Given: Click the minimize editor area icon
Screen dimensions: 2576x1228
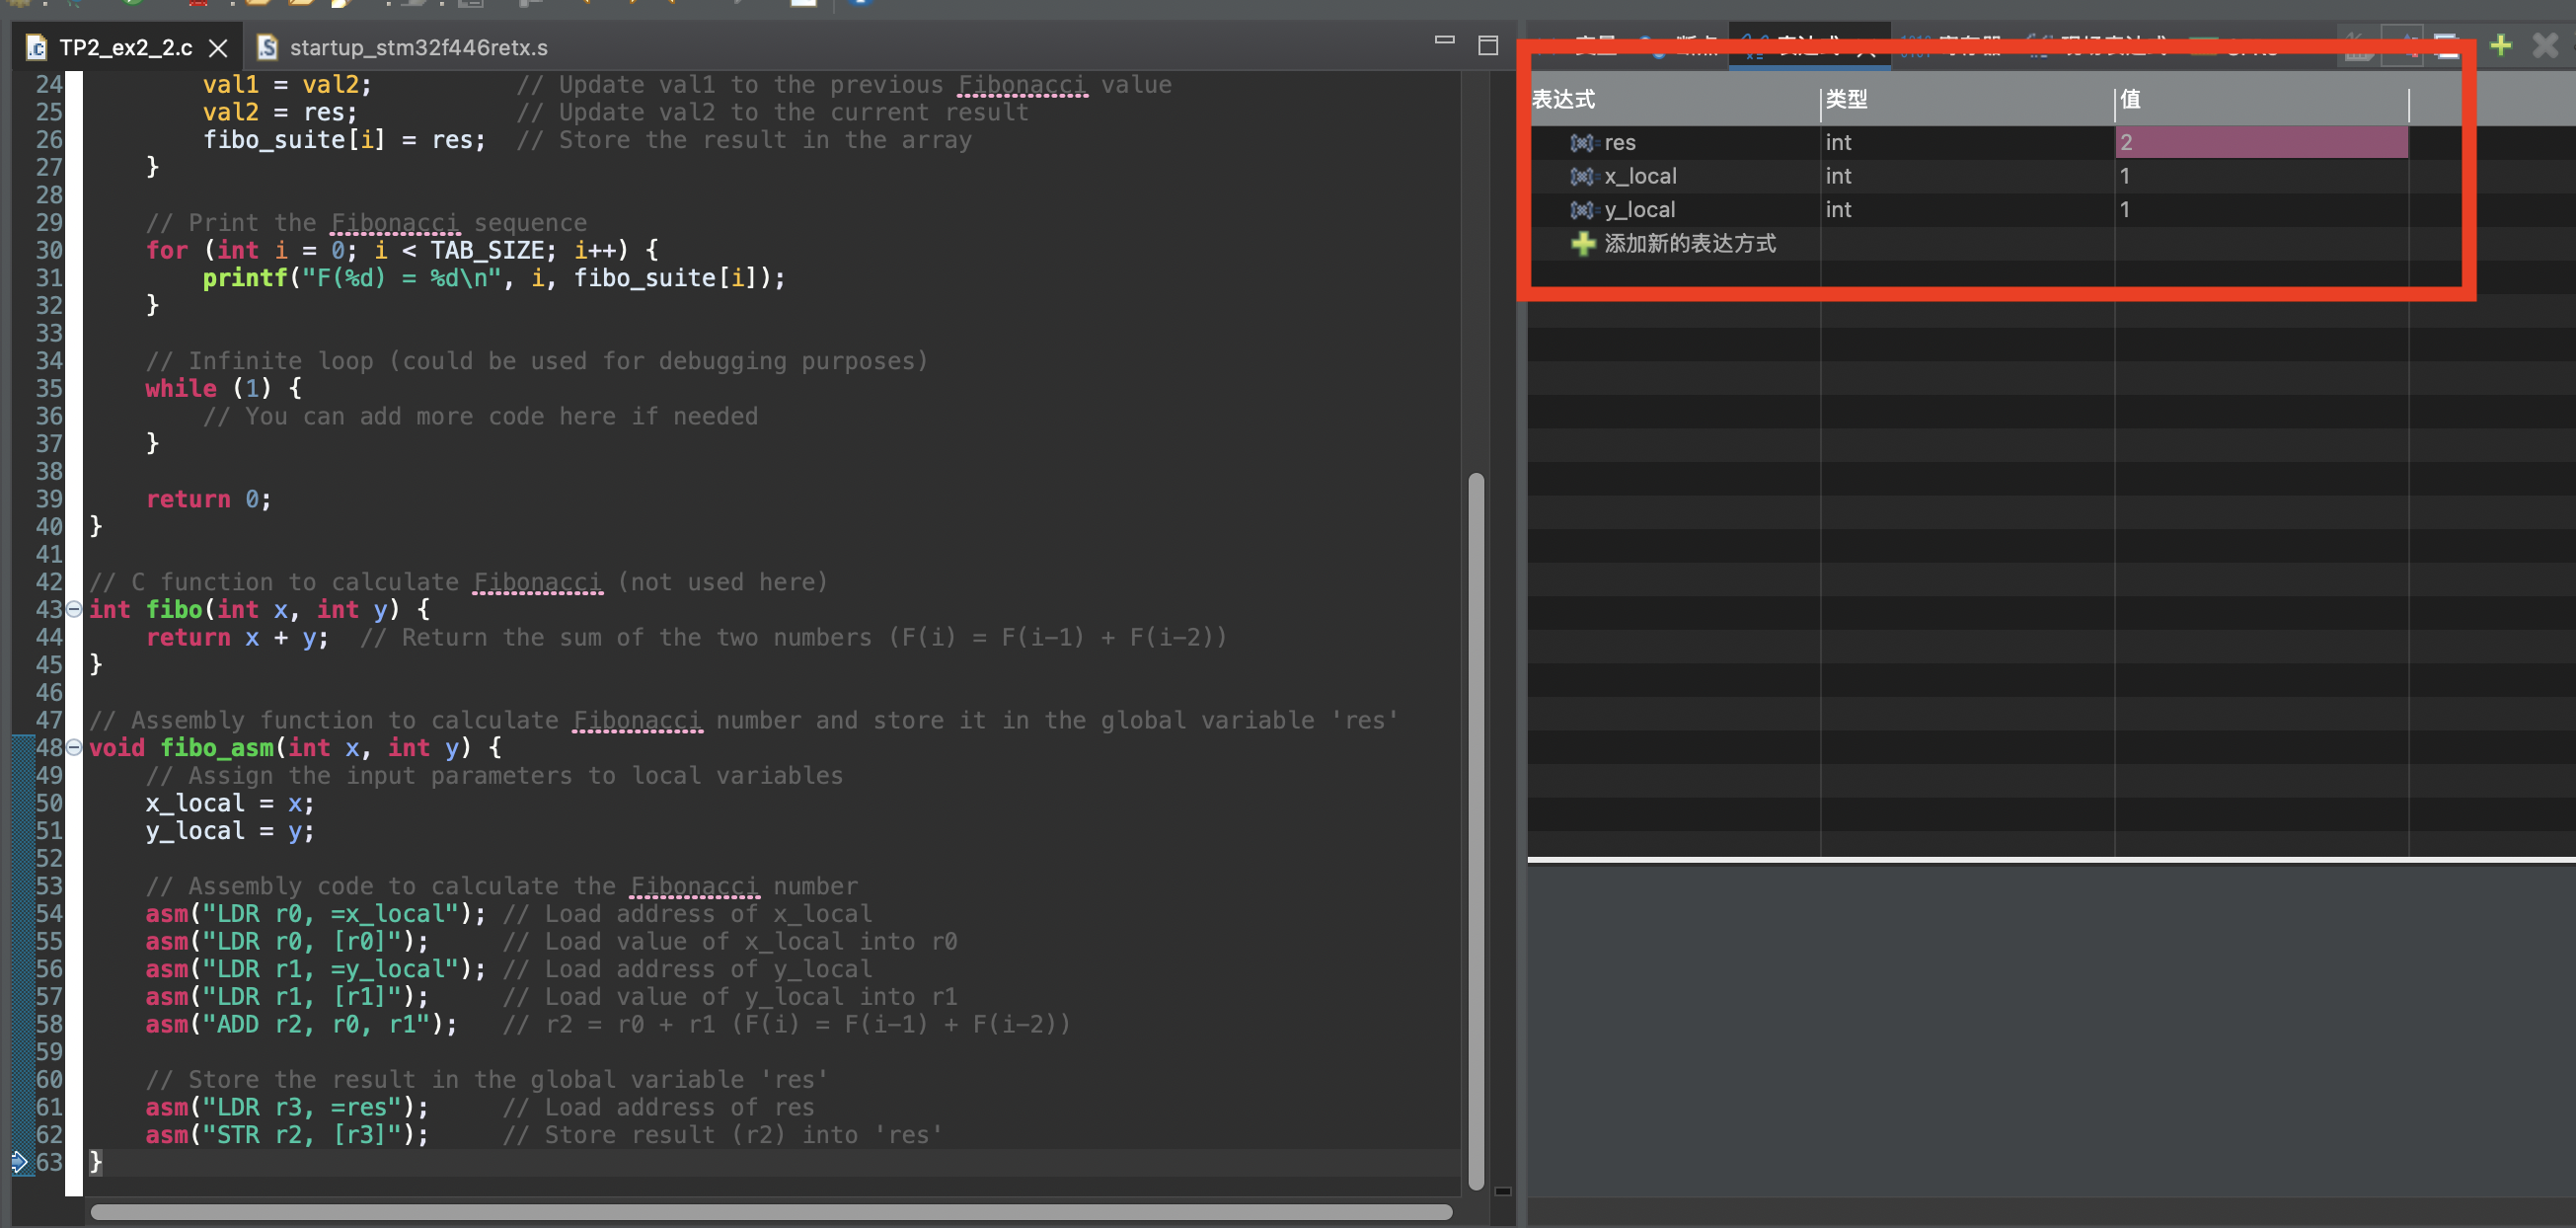Looking at the screenshot, I should point(1444,40).
